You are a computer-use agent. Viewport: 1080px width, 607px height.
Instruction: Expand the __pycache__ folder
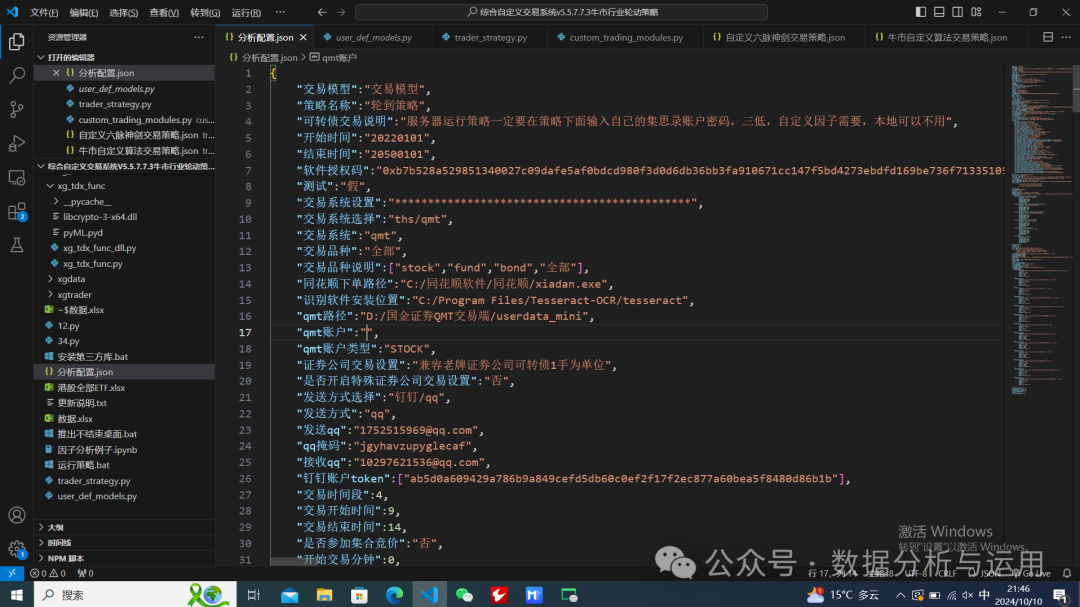click(x=56, y=202)
